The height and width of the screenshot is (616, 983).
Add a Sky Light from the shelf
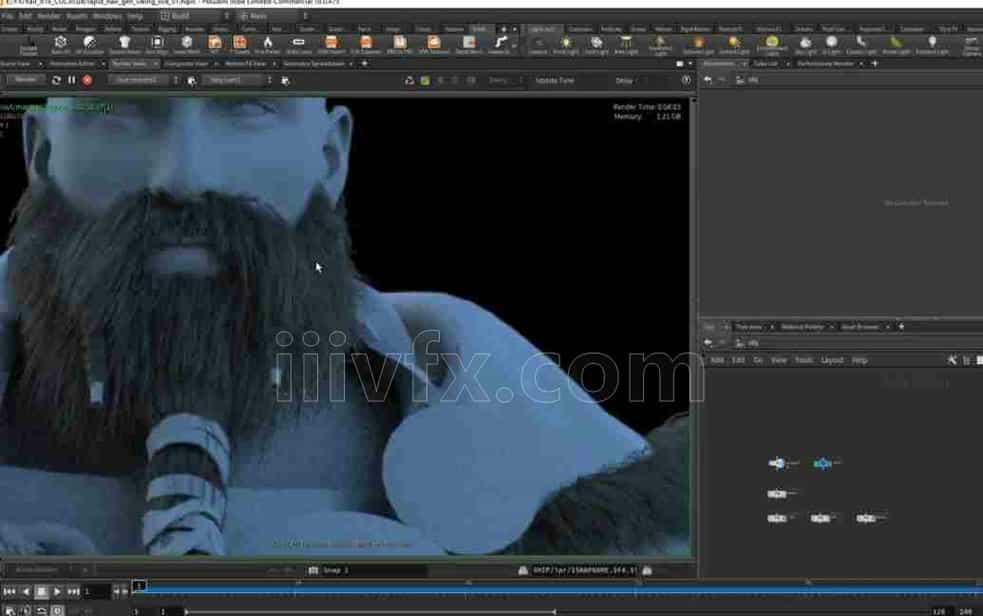(806, 44)
